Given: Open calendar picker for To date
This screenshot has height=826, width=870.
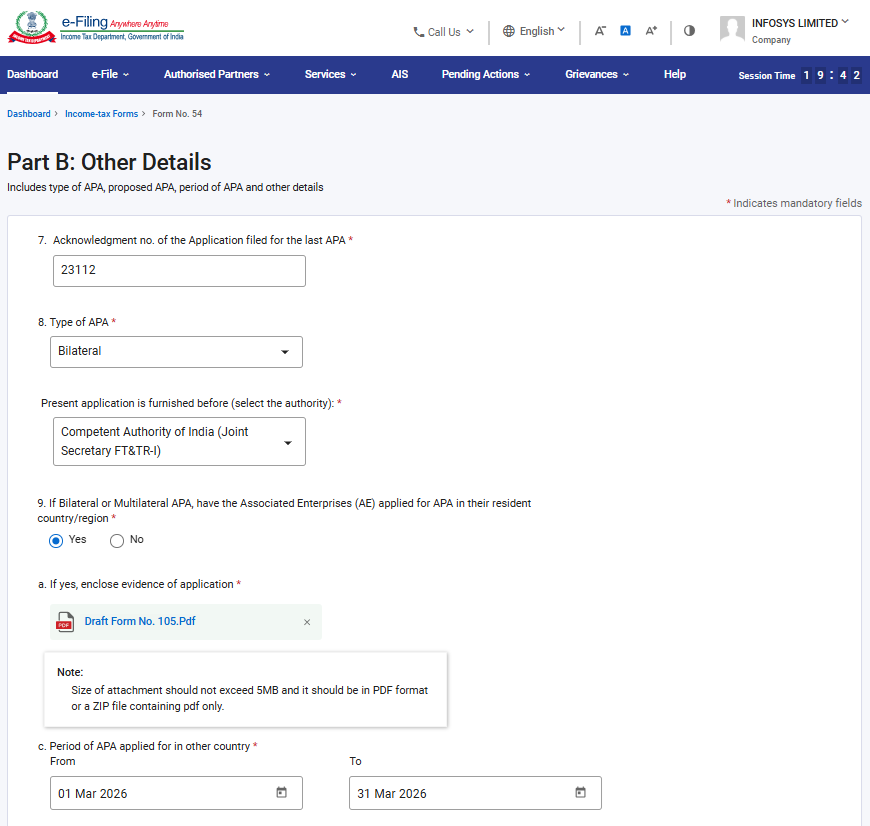Looking at the screenshot, I should 580,793.
